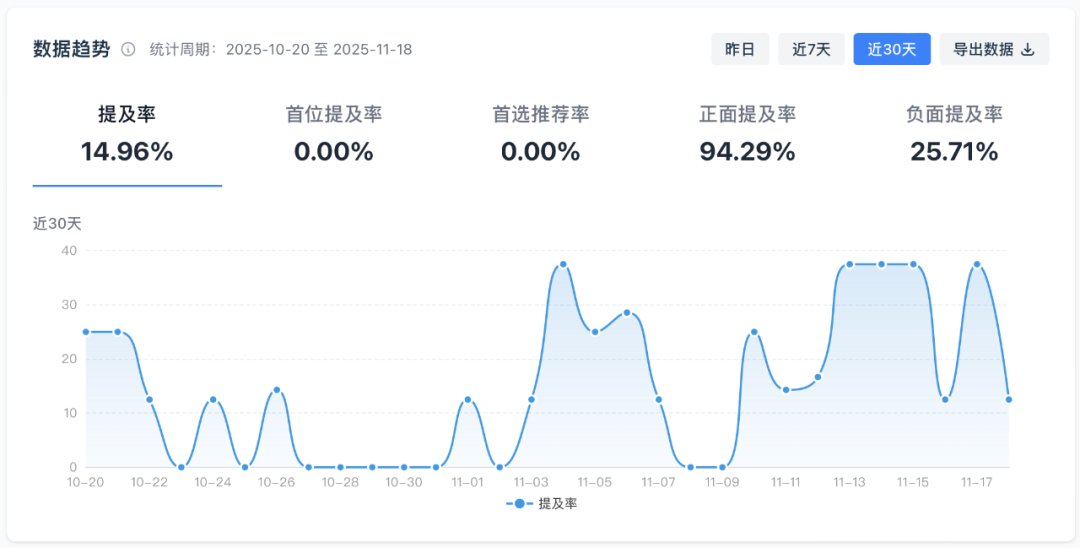Click the 10-24 data point
The image size is (1080, 548).
coord(213,399)
